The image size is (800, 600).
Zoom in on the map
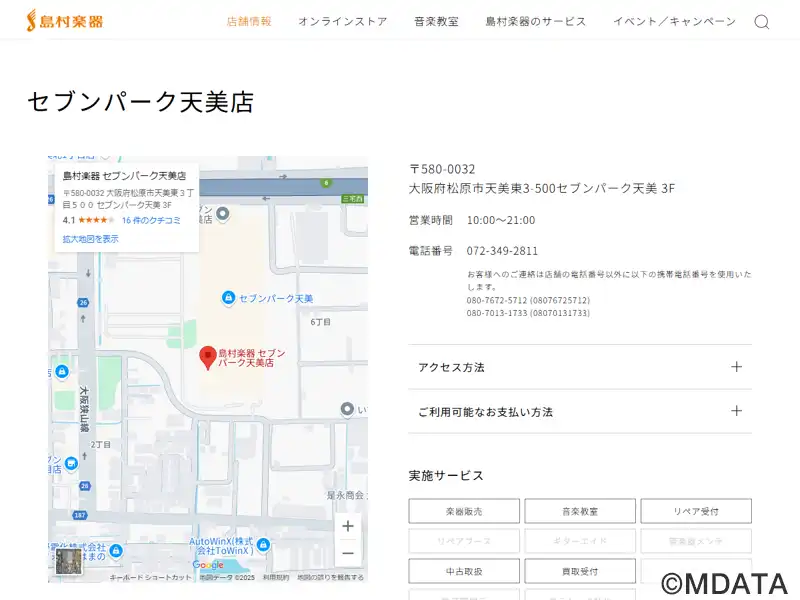tap(348, 526)
